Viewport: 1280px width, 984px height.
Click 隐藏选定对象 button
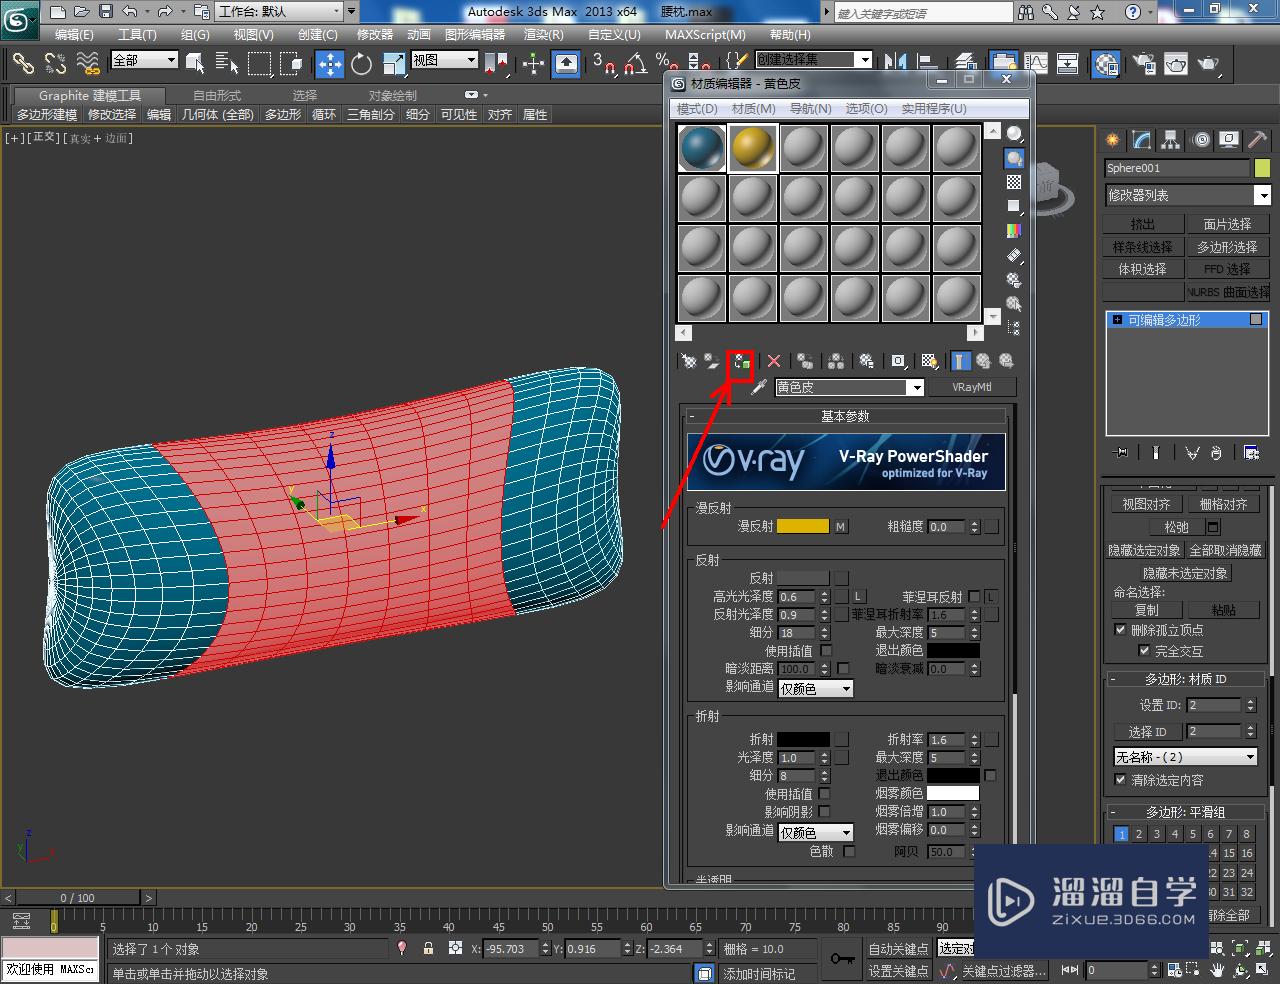pyautogui.click(x=1144, y=550)
